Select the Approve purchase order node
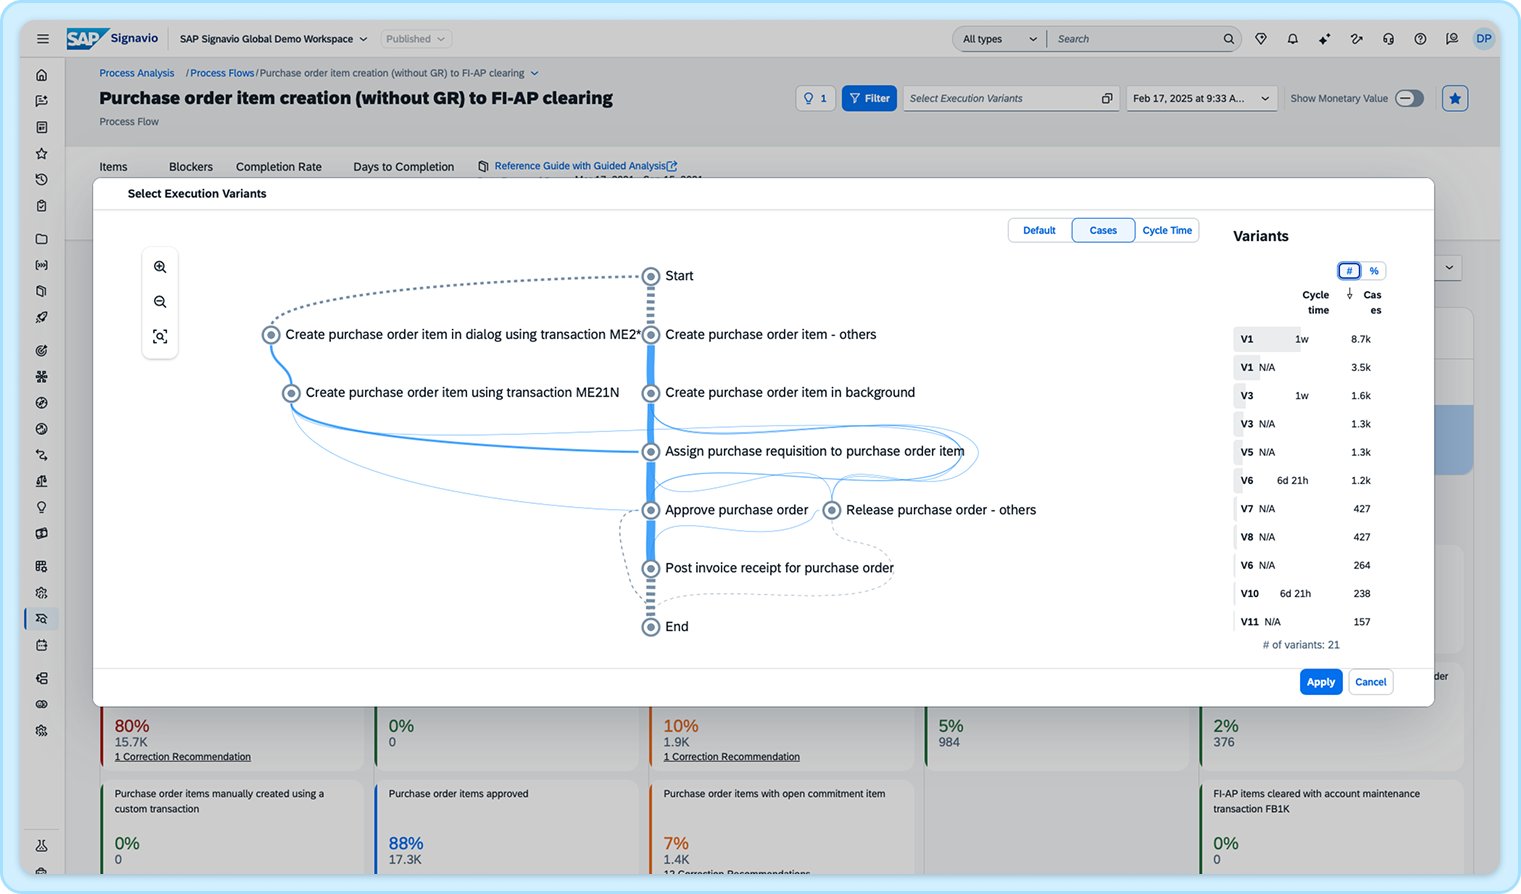This screenshot has height=894, width=1521. (x=651, y=510)
